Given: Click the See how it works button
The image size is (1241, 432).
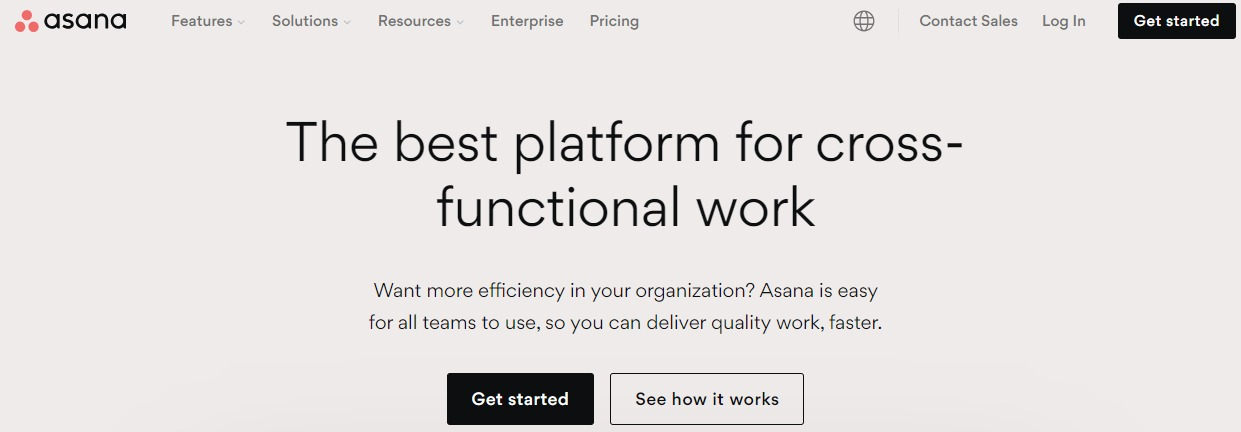Looking at the screenshot, I should (707, 399).
